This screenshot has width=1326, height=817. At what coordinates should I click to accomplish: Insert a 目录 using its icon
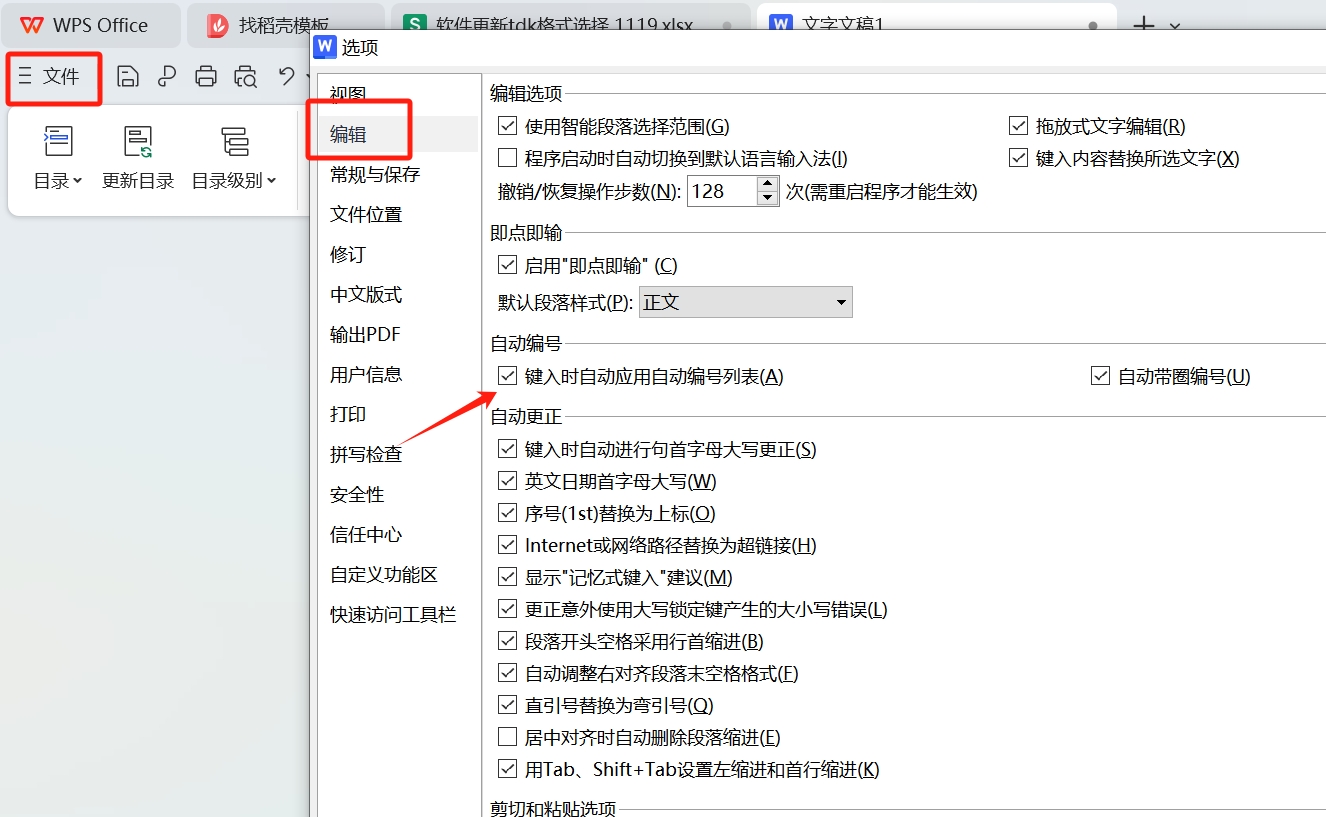tap(57, 141)
